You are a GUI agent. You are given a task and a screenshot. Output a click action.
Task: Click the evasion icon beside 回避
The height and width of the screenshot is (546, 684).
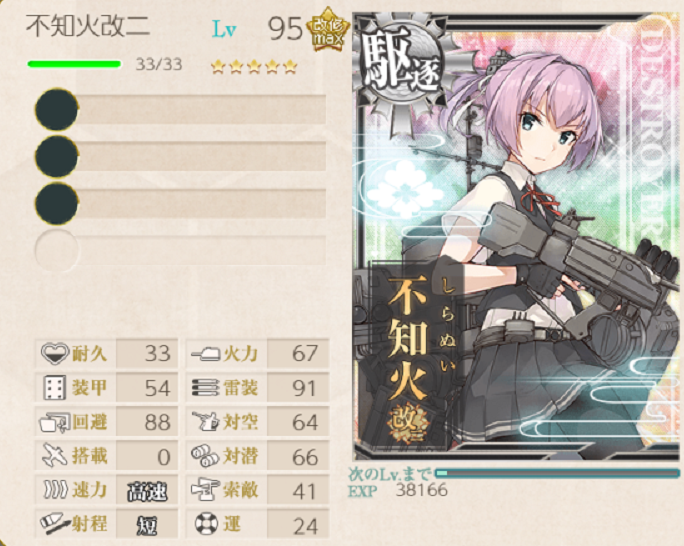coord(55,422)
